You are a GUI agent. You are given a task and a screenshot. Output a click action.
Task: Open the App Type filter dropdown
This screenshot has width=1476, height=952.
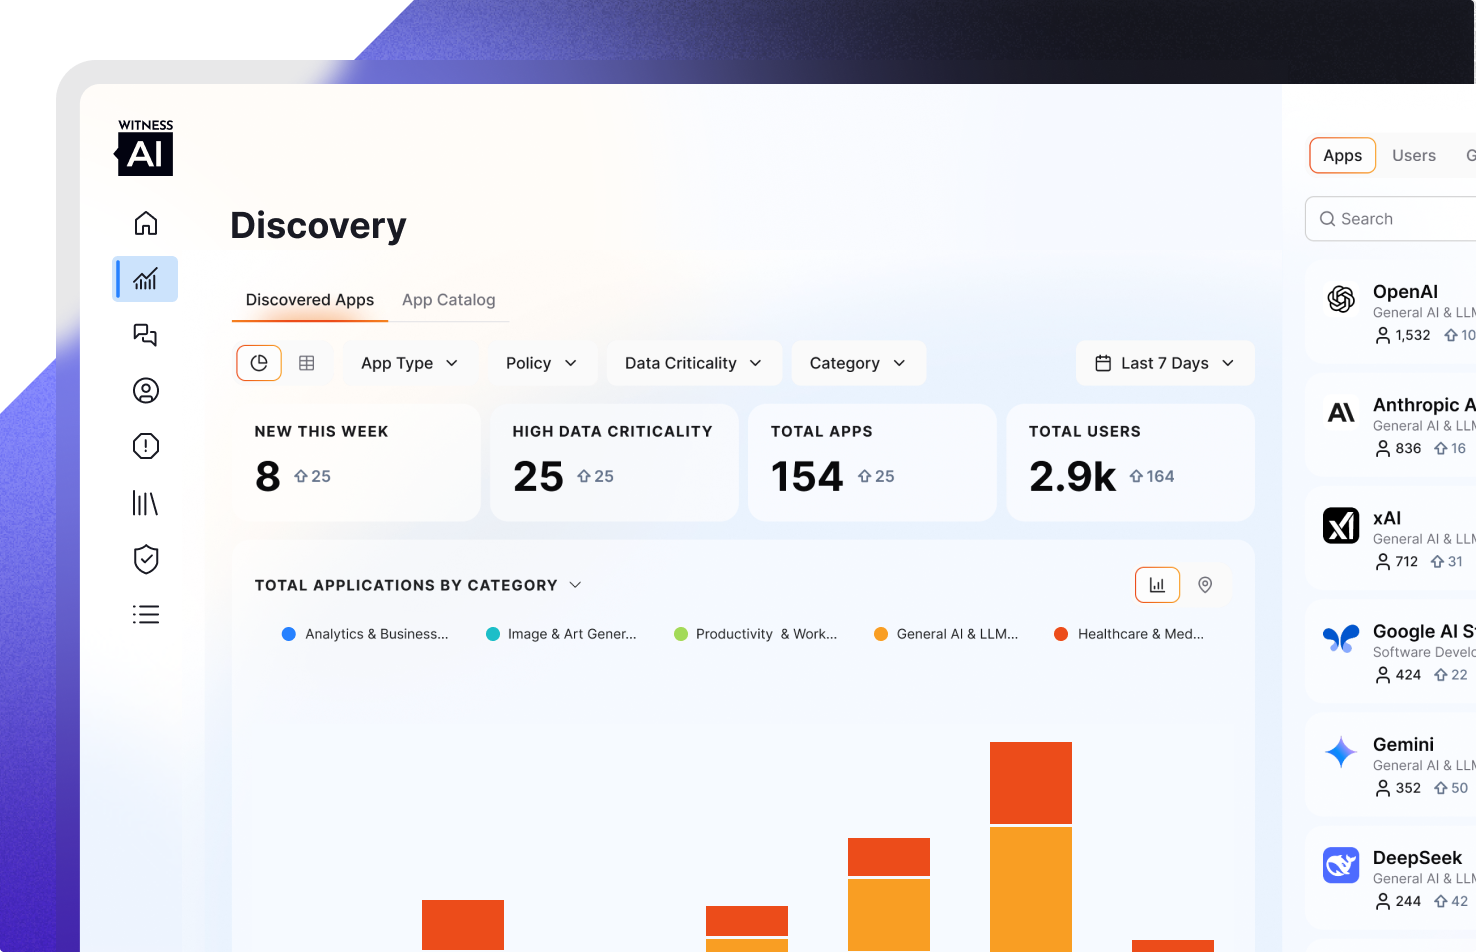point(410,363)
